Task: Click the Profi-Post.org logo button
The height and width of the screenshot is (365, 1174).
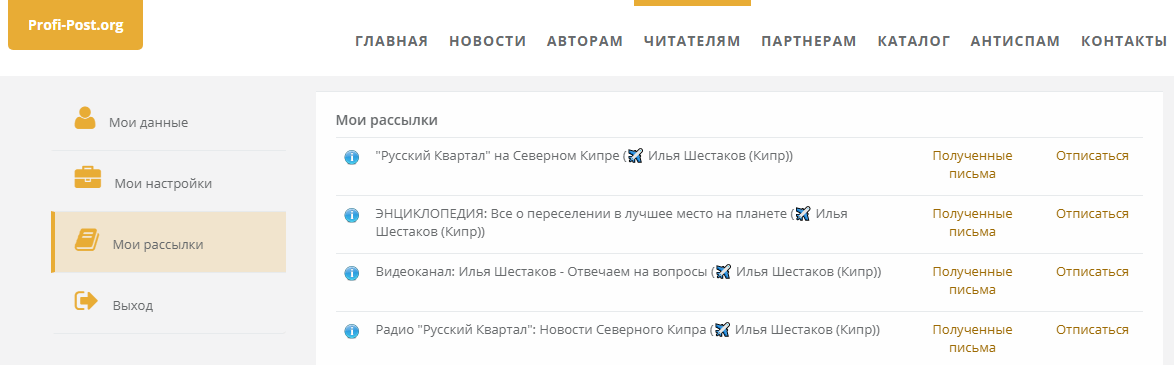Action: pyautogui.click(x=75, y=25)
